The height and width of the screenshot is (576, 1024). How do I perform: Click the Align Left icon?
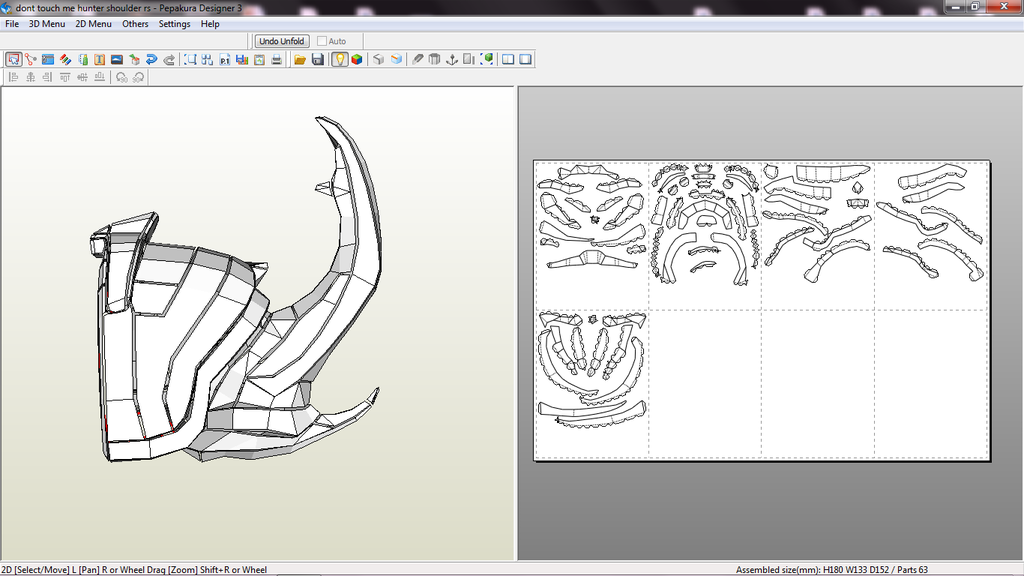[13, 77]
